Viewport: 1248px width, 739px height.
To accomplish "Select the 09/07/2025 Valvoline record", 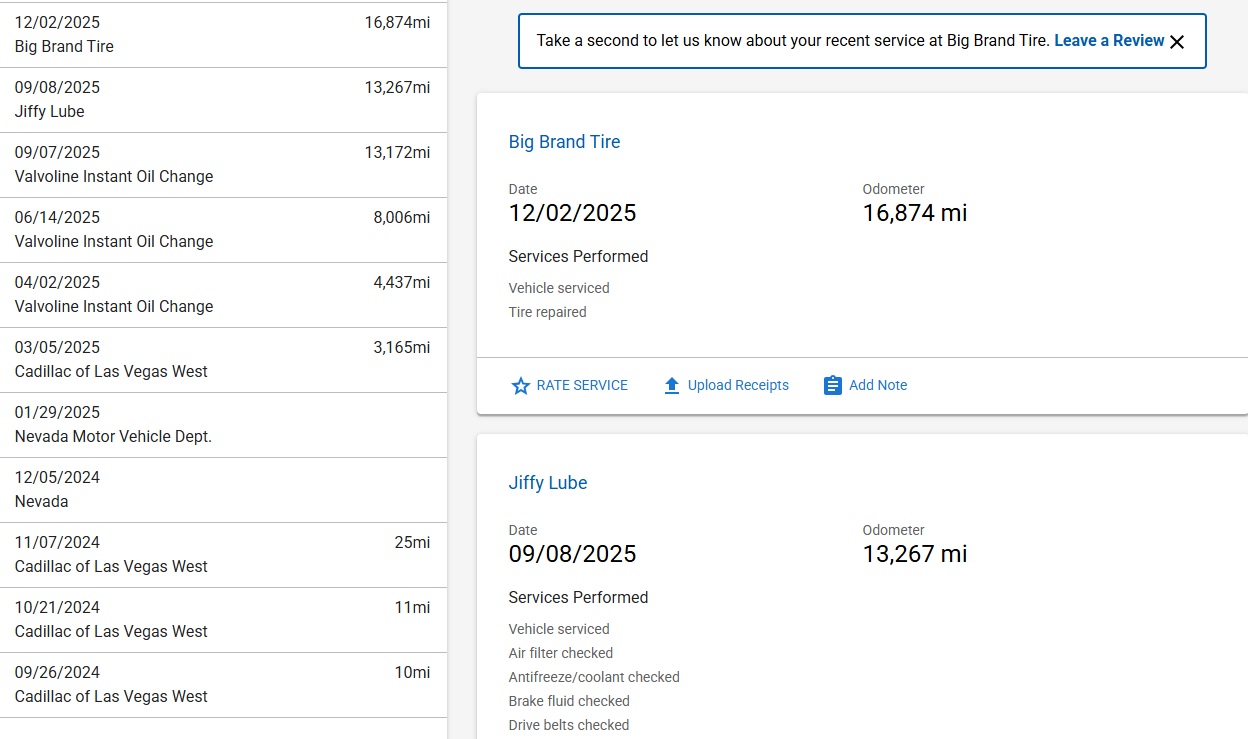I will [222, 165].
